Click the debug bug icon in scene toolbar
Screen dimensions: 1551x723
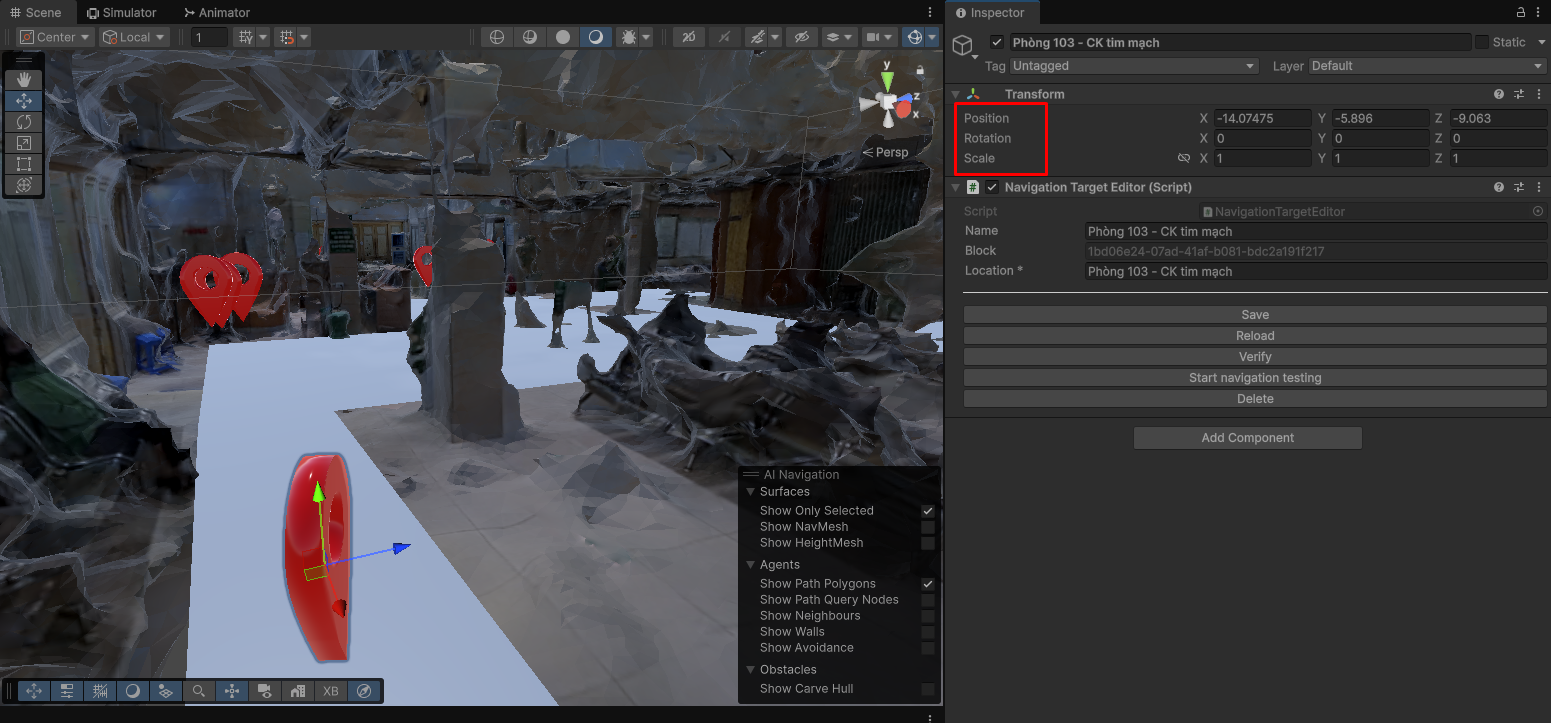[x=628, y=37]
